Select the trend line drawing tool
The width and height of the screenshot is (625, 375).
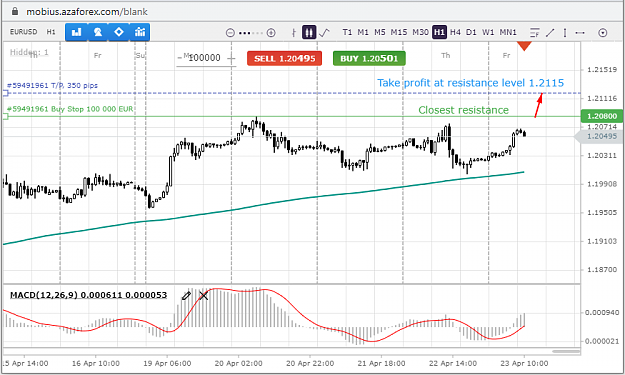(x=550, y=33)
